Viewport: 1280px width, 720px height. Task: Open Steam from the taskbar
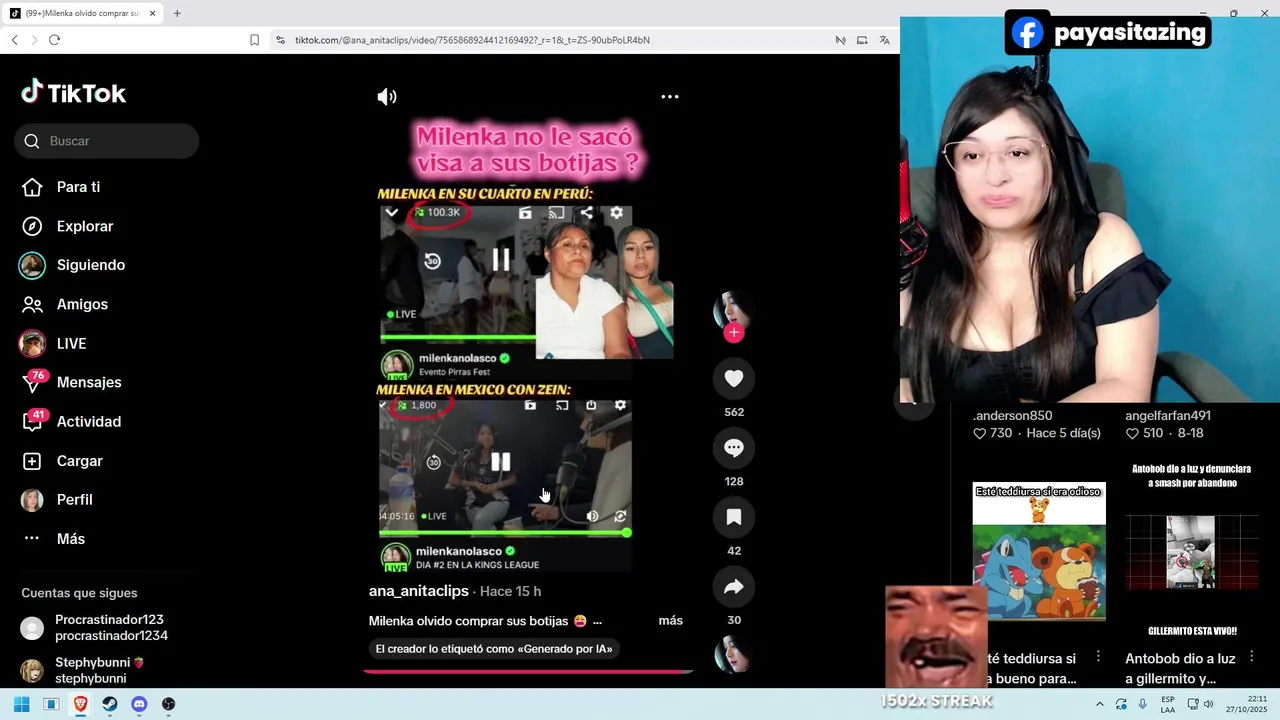point(110,704)
